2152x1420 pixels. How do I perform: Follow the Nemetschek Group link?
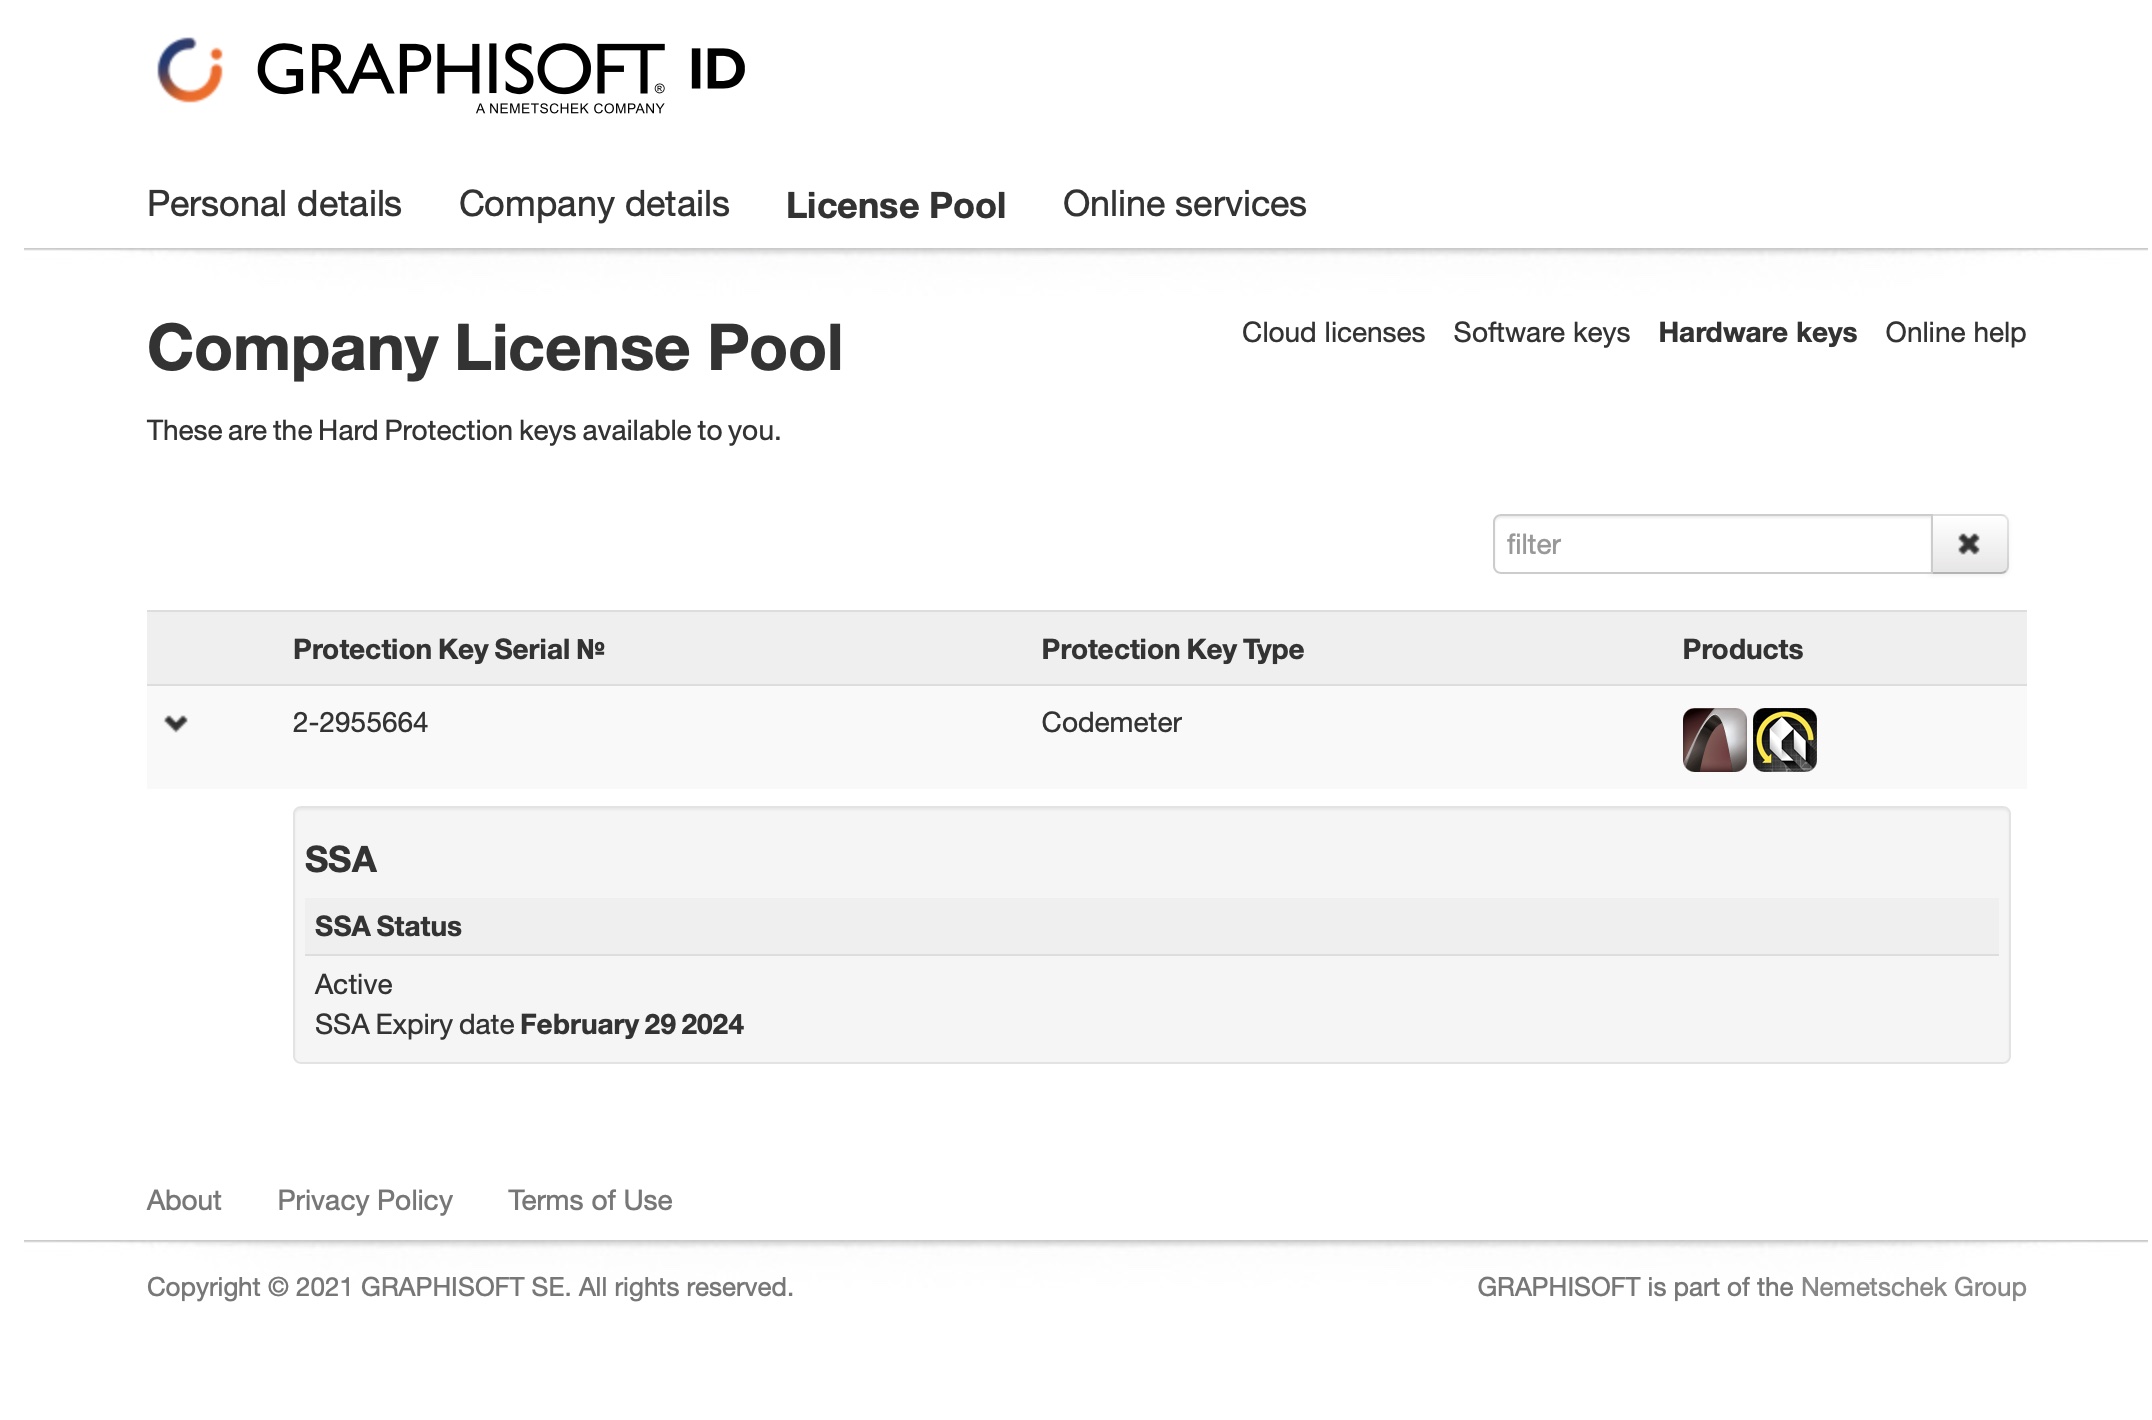[1913, 1287]
